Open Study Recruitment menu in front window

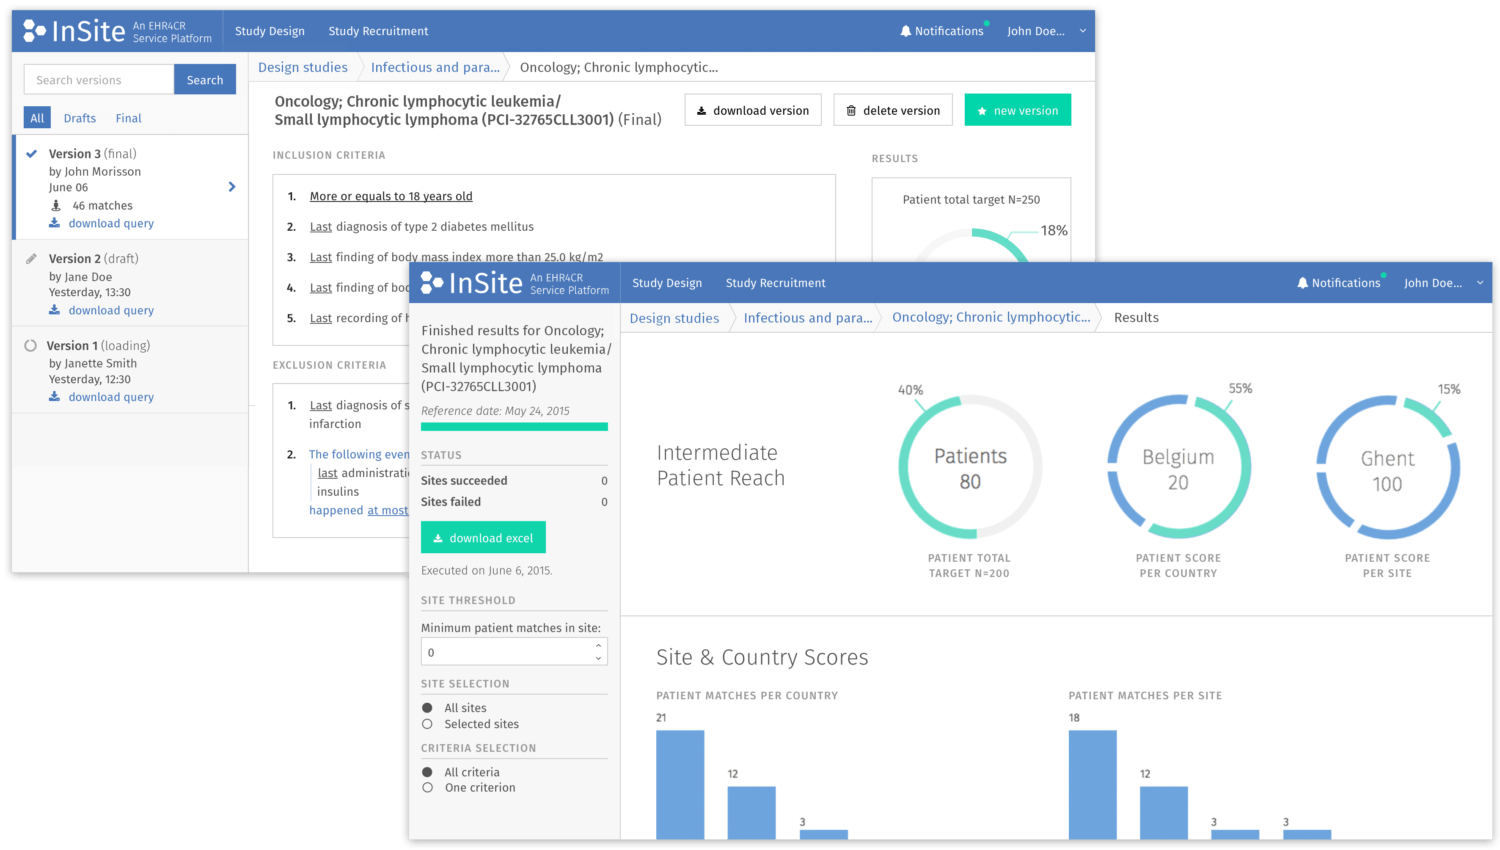pyautogui.click(x=776, y=283)
